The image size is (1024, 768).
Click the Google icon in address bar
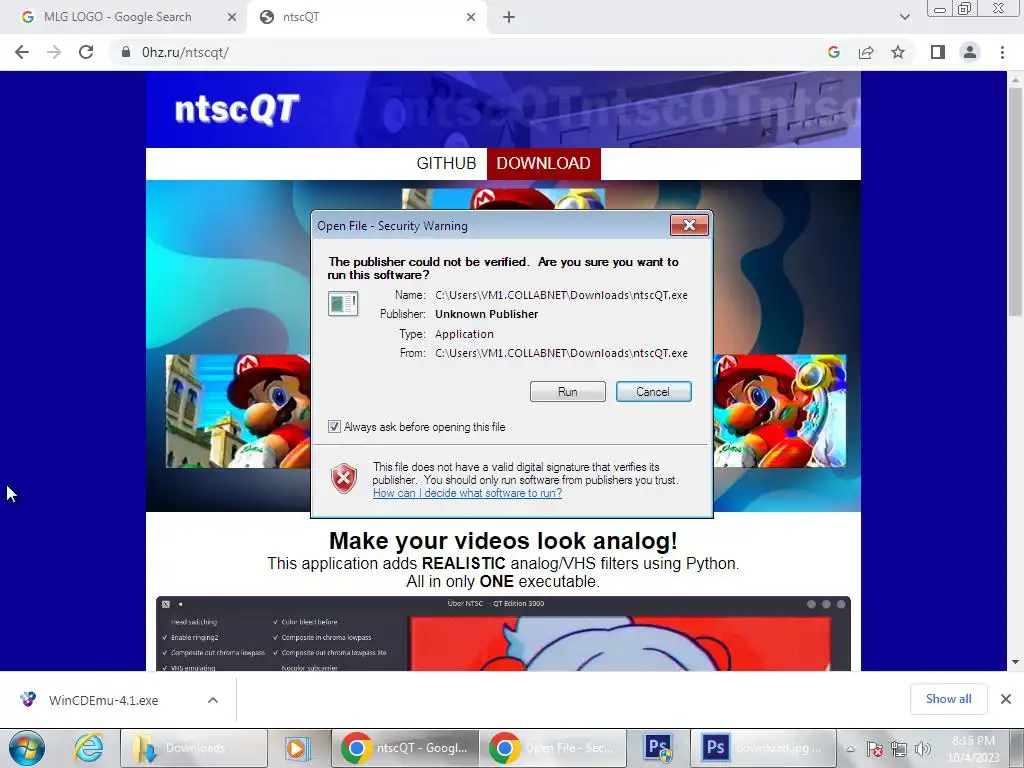833,52
